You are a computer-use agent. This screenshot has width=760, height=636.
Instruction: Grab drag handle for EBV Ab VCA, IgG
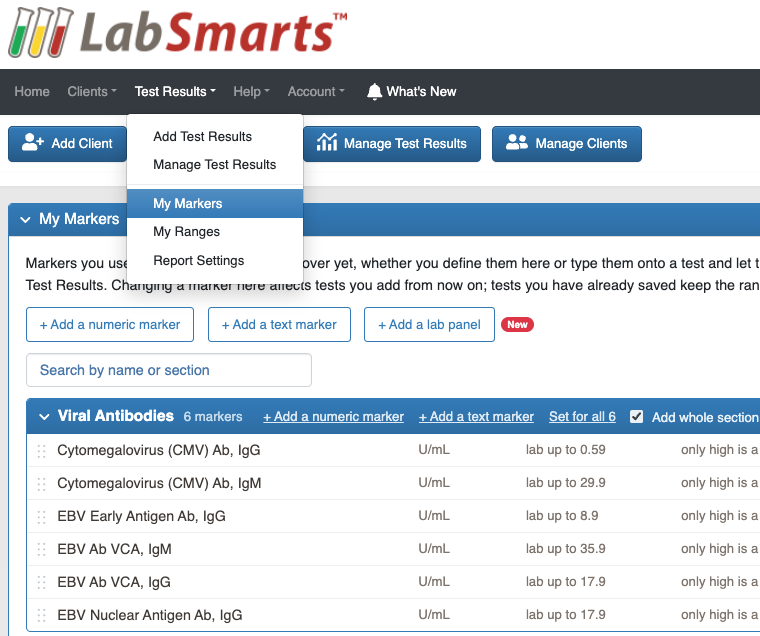[41, 582]
